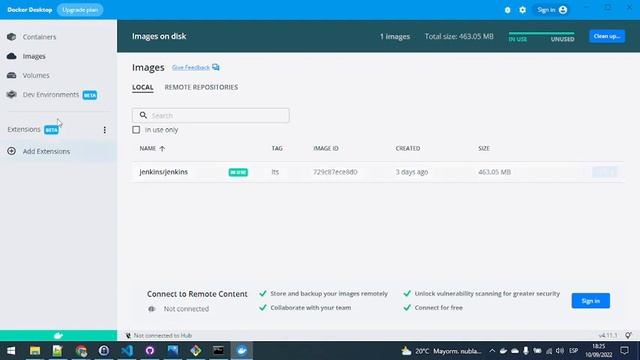Click the Volumes drive icon
Screen dimensions: 640x360
click(x=11, y=76)
